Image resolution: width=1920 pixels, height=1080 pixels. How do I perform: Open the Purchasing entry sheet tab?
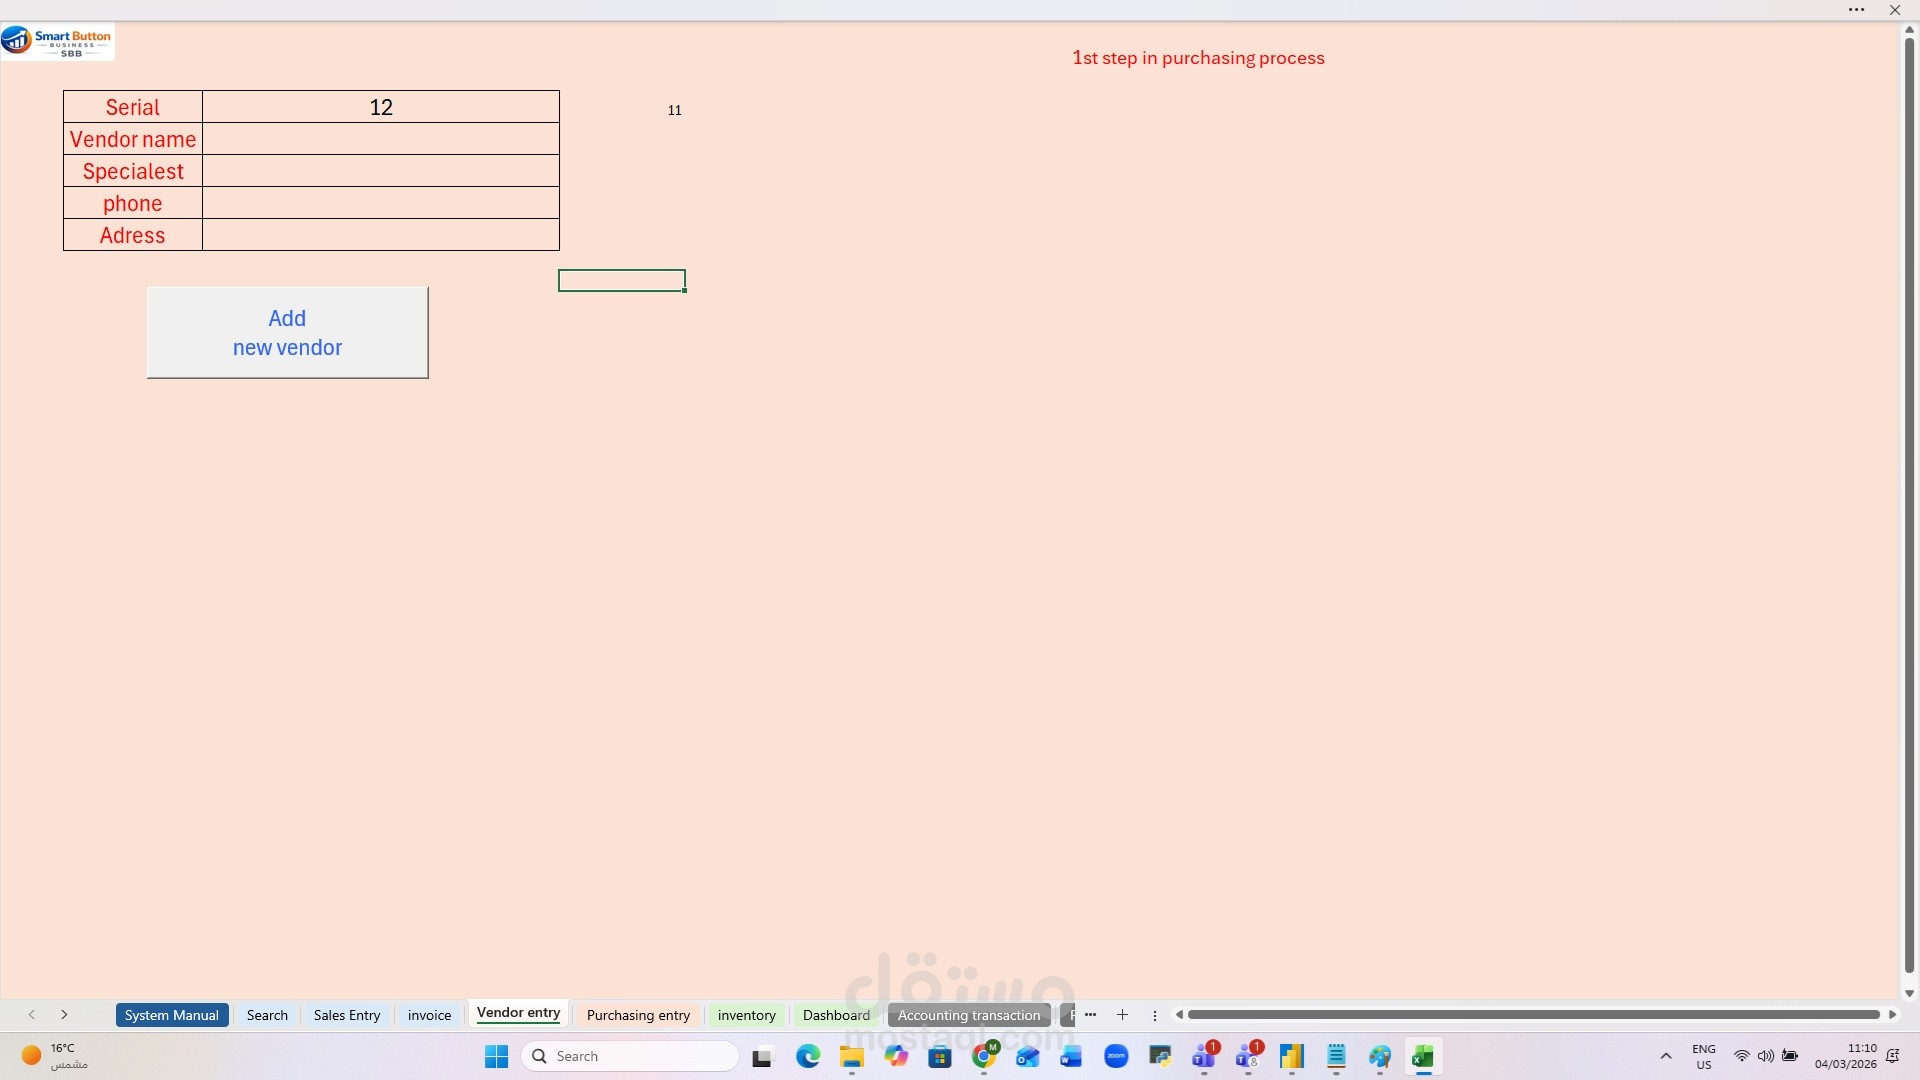pos(638,1015)
